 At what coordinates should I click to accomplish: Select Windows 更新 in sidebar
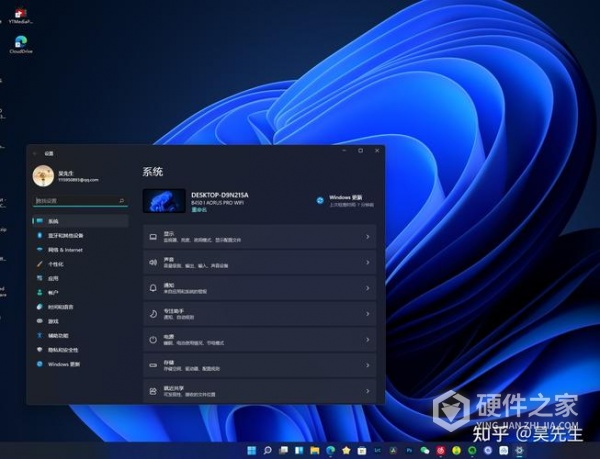(63, 365)
